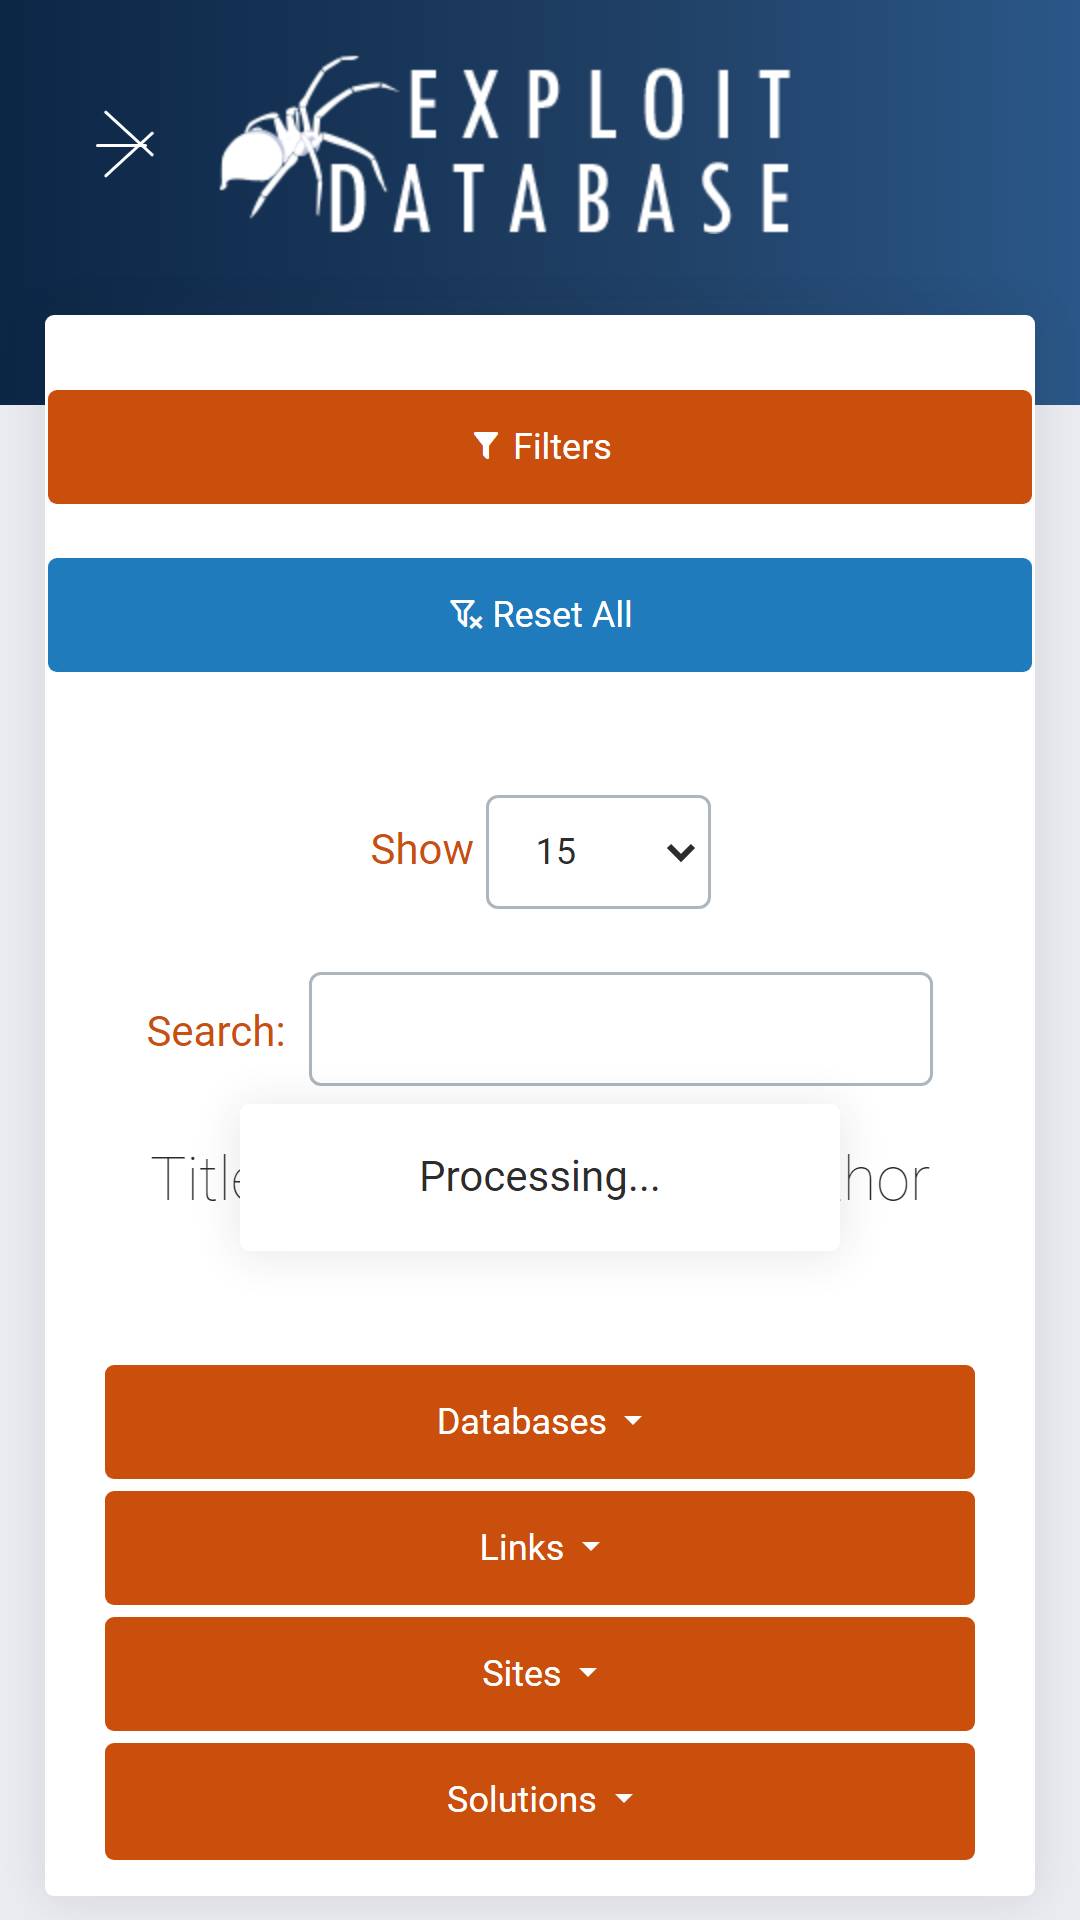
Task: Sort by the Author column header
Action: pyautogui.click(x=885, y=1179)
